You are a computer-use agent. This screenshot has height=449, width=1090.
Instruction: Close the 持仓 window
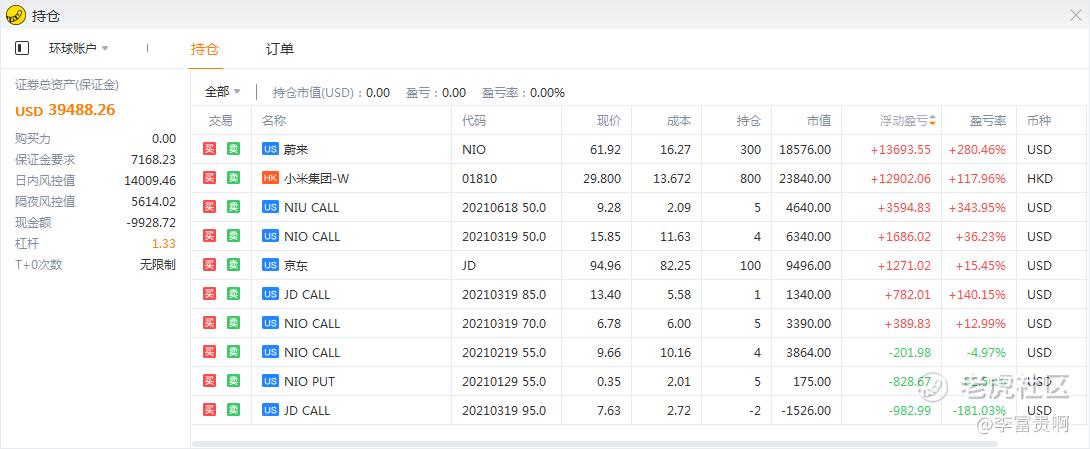[1075, 15]
